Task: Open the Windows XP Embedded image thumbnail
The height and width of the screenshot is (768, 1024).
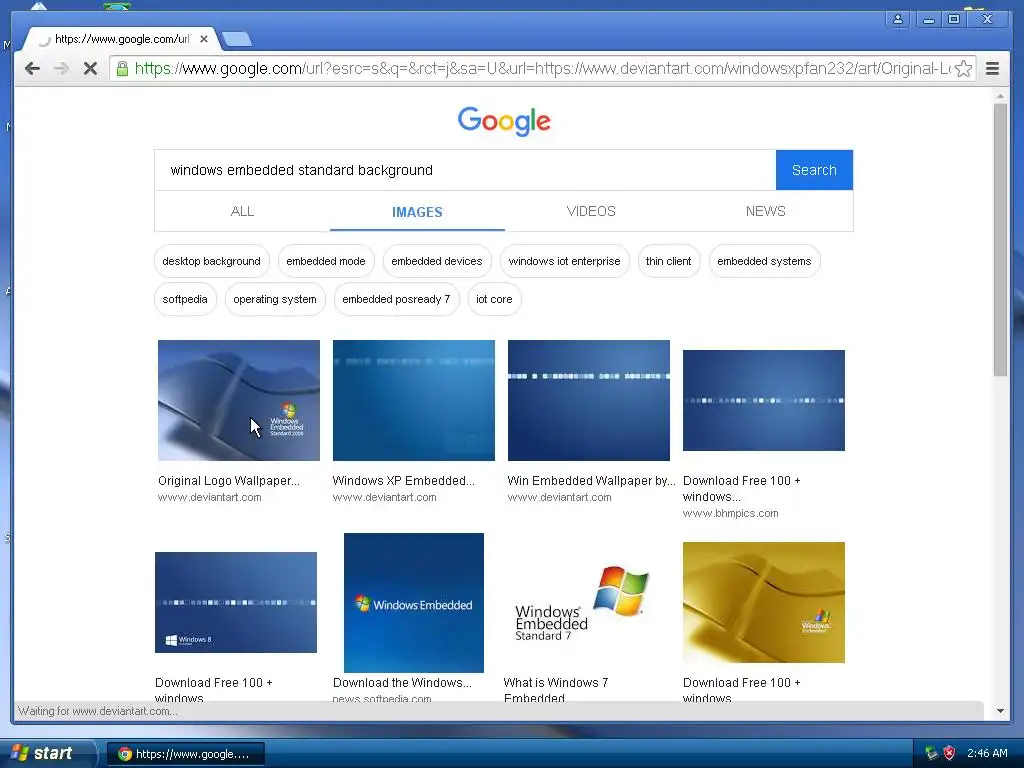Action: point(413,400)
